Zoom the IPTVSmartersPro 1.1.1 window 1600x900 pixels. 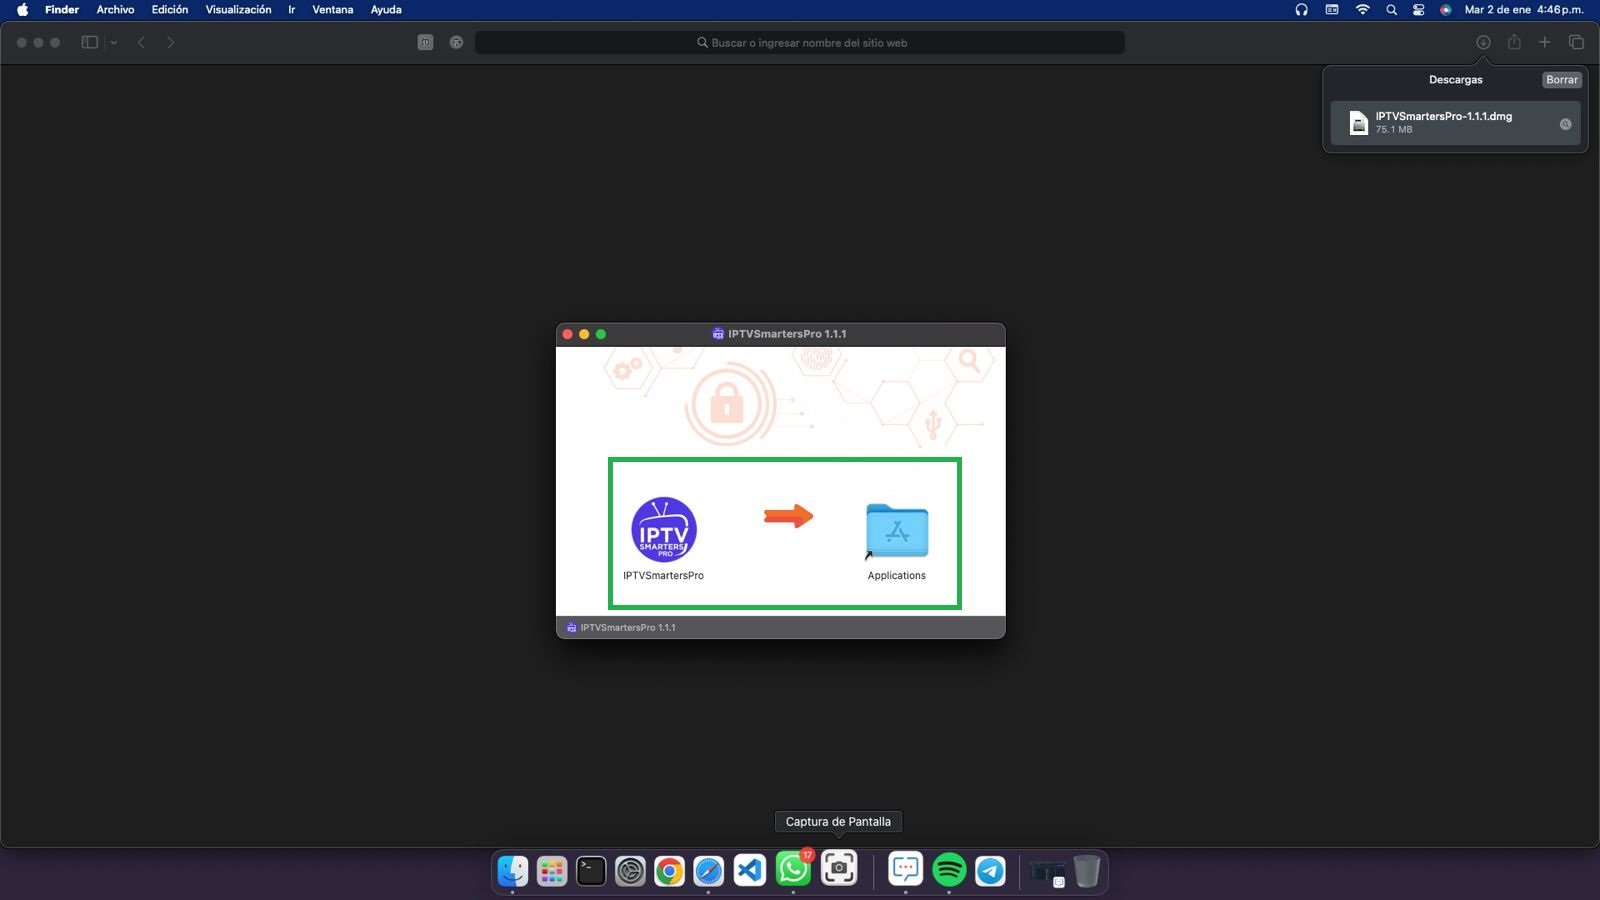tap(601, 334)
